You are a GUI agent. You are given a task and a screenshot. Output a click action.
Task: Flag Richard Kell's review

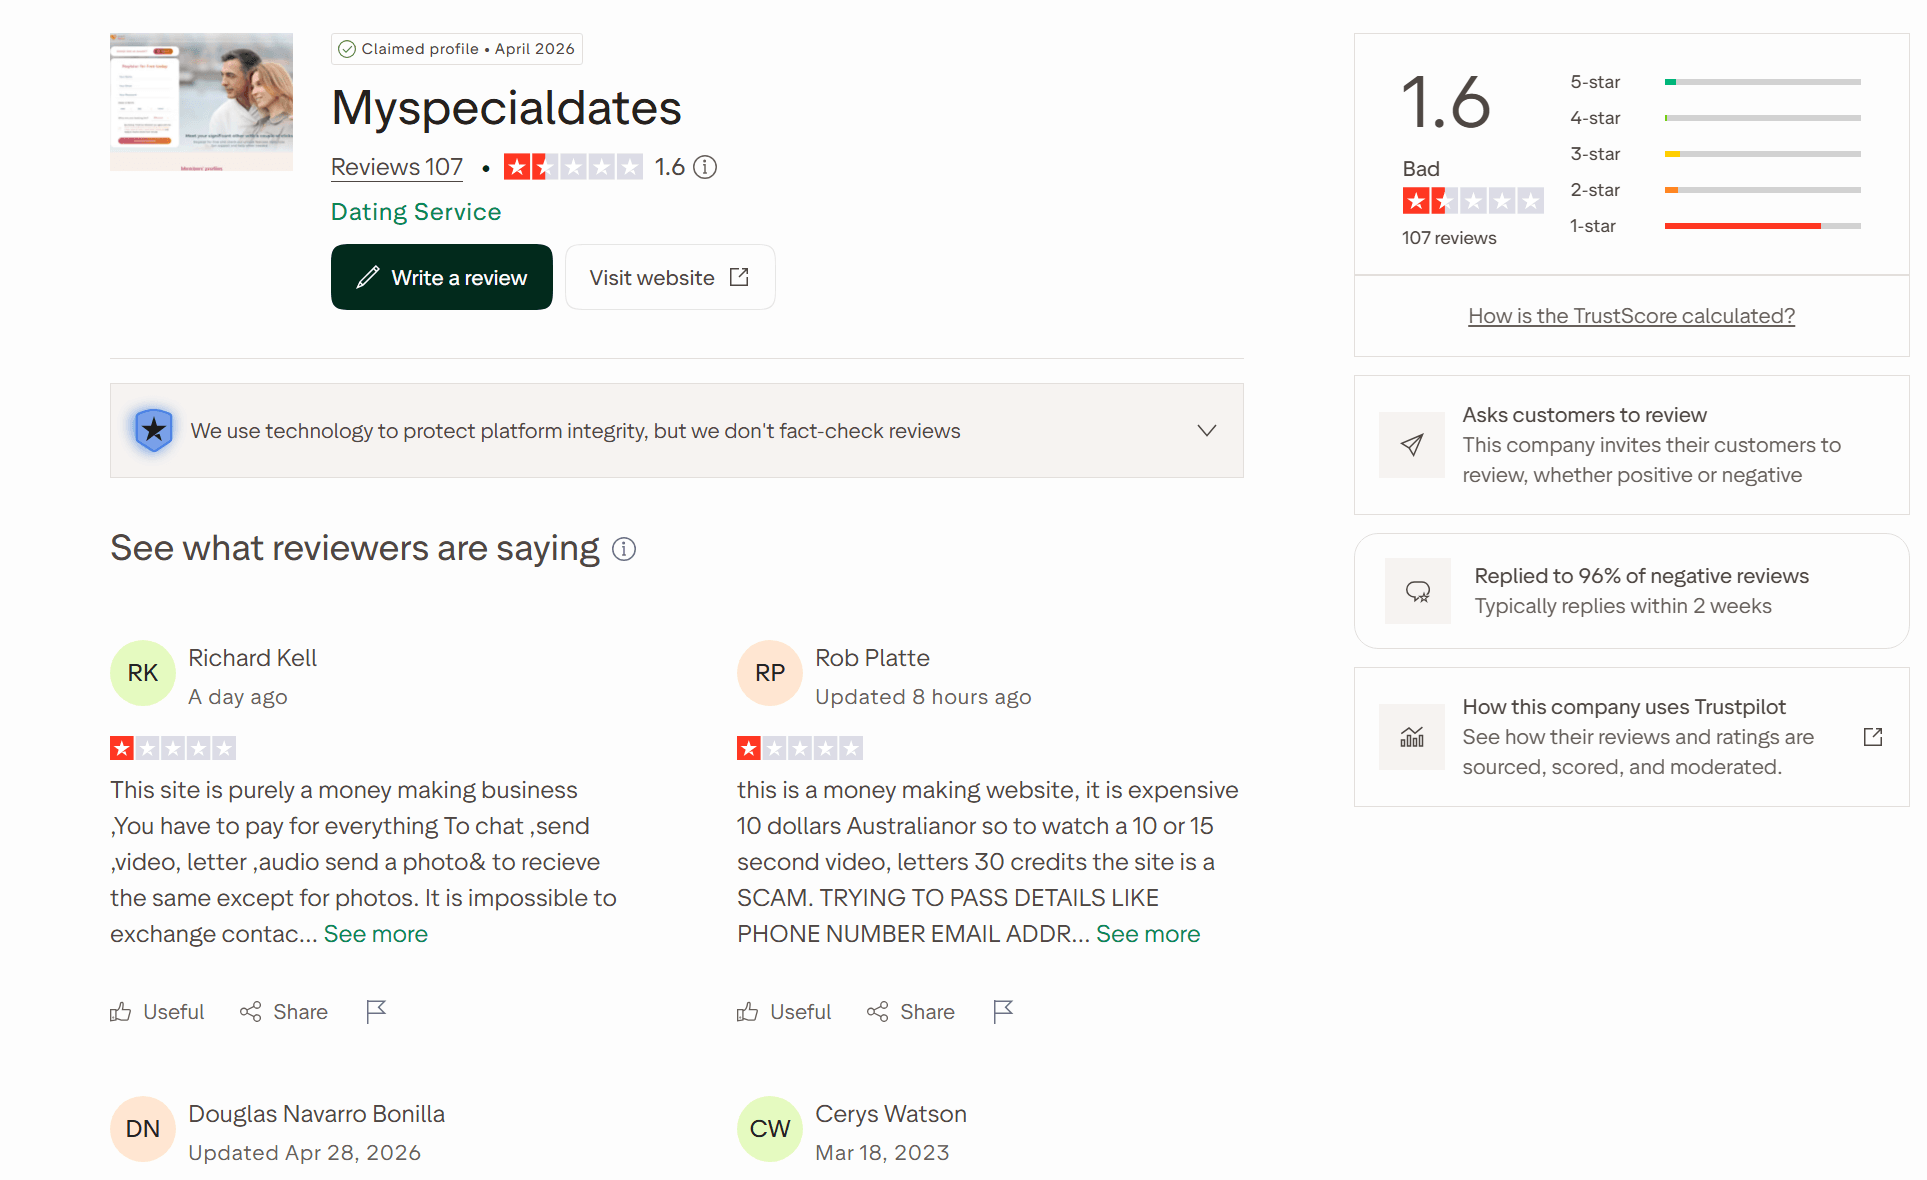376,1012
